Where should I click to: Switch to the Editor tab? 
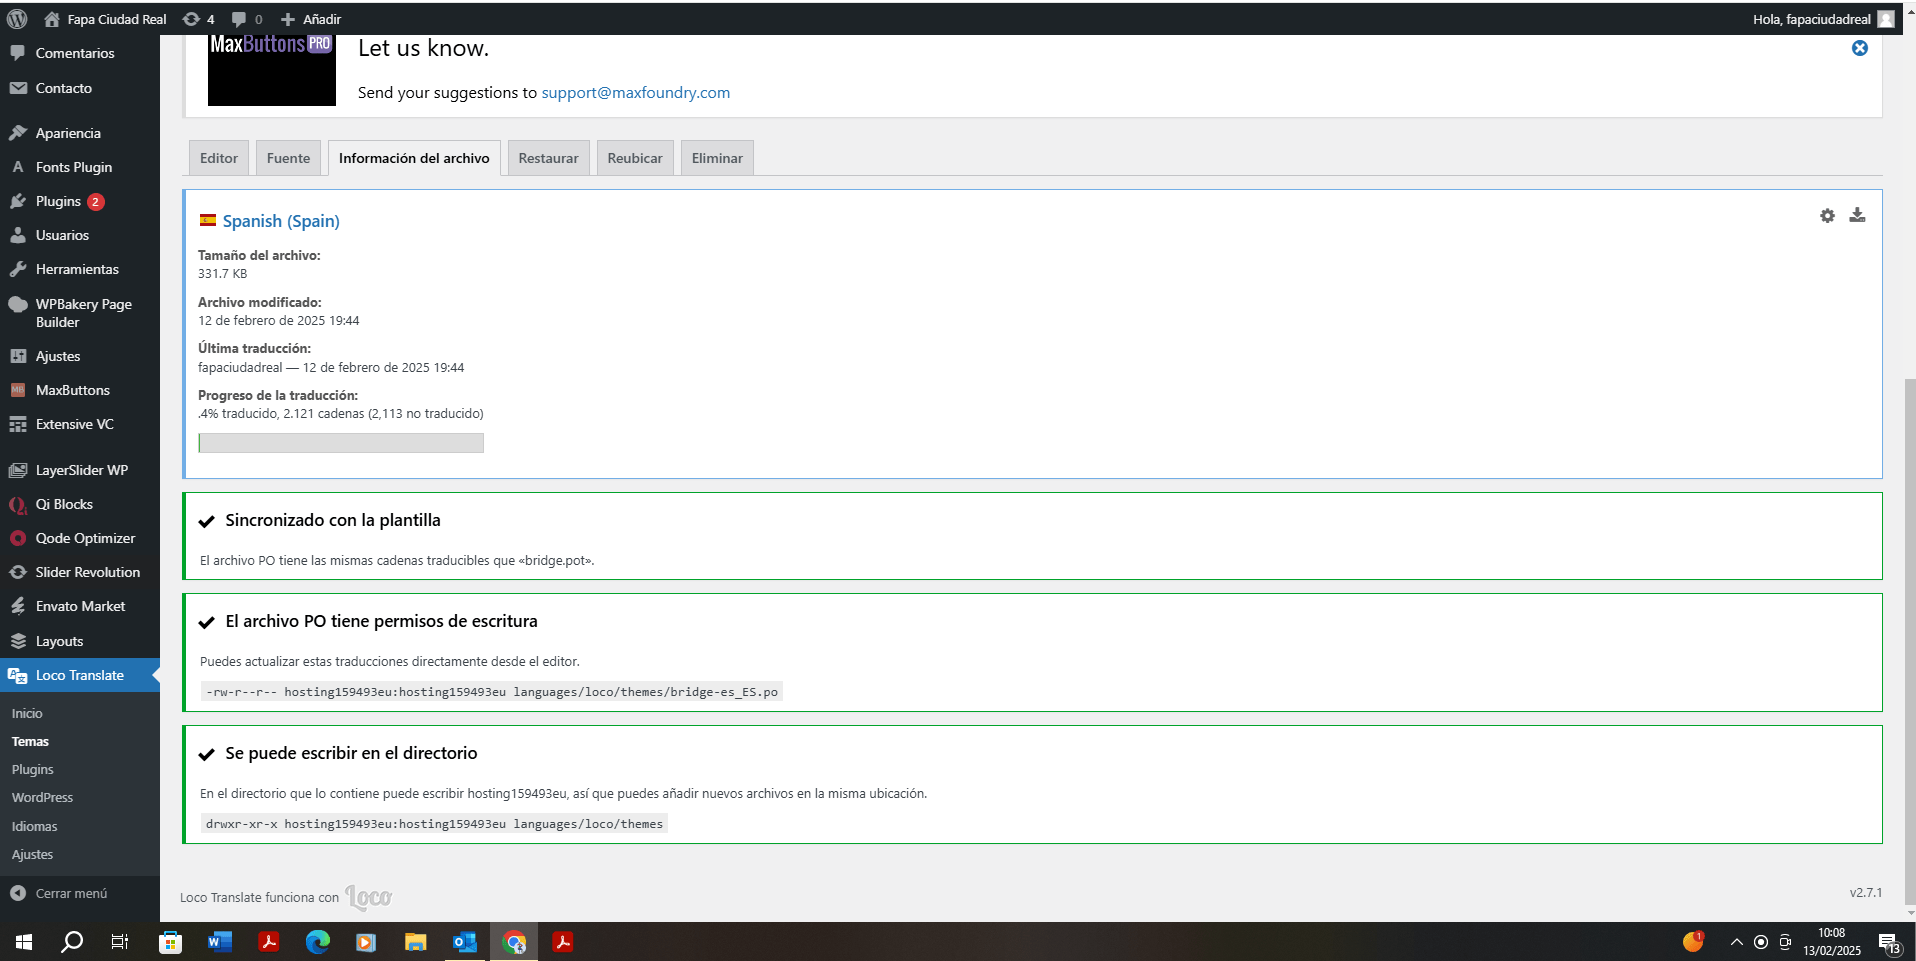pos(219,158)
